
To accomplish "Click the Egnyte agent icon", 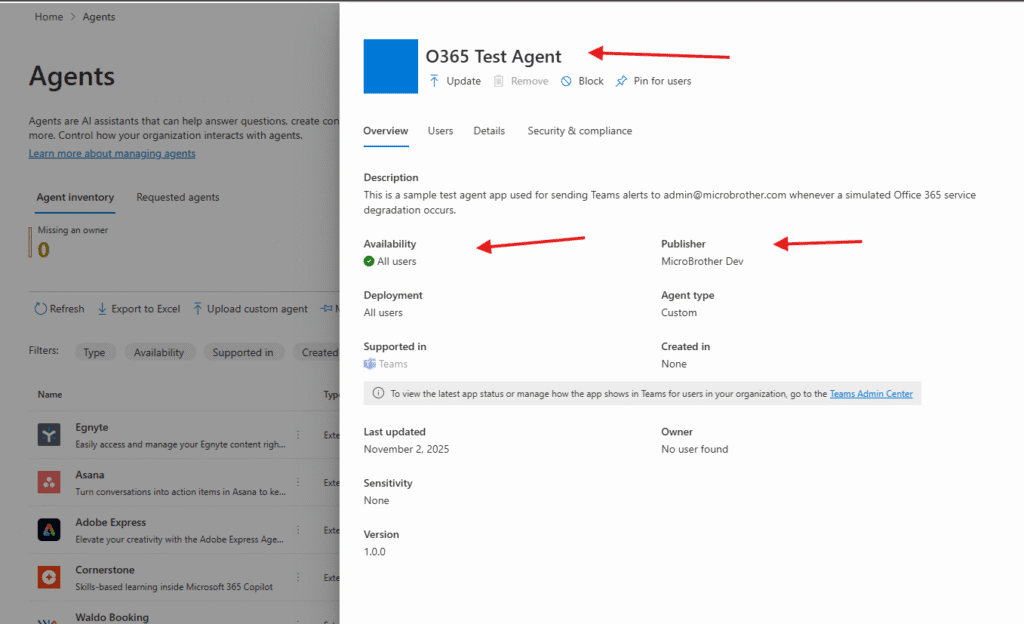I will pos(50,434).
